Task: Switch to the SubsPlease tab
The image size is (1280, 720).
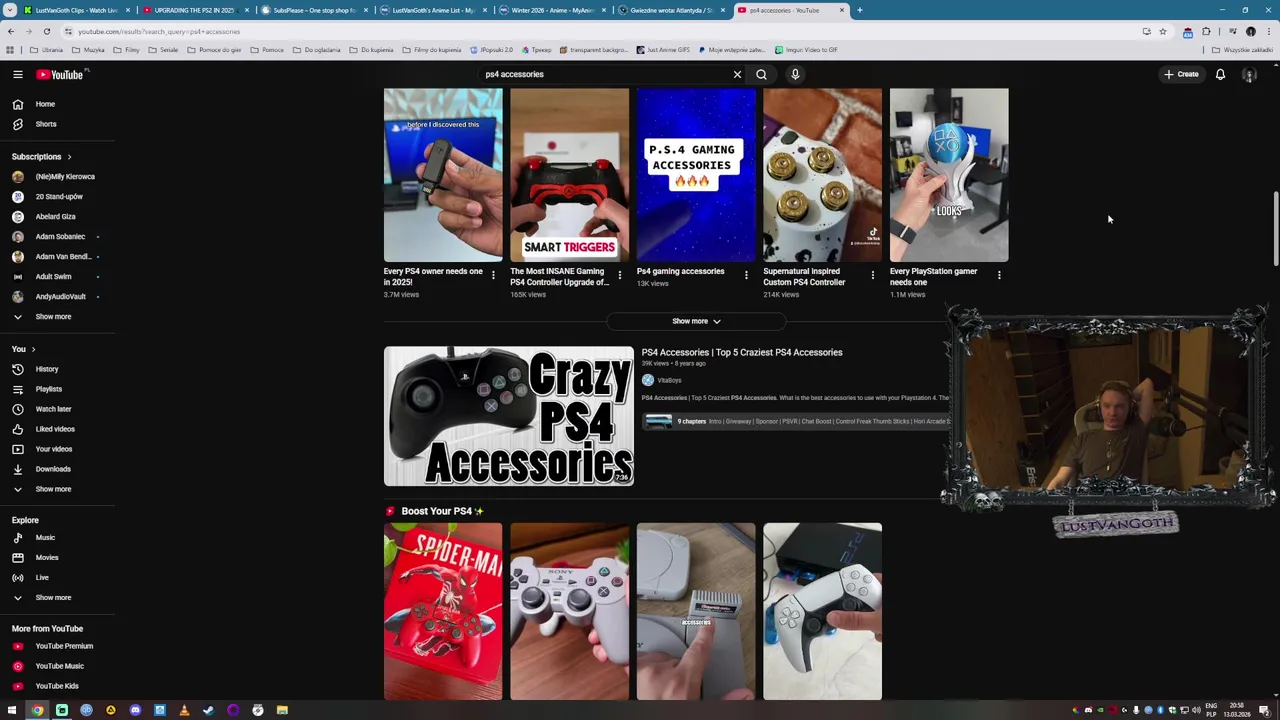Action: coord(314,10)
